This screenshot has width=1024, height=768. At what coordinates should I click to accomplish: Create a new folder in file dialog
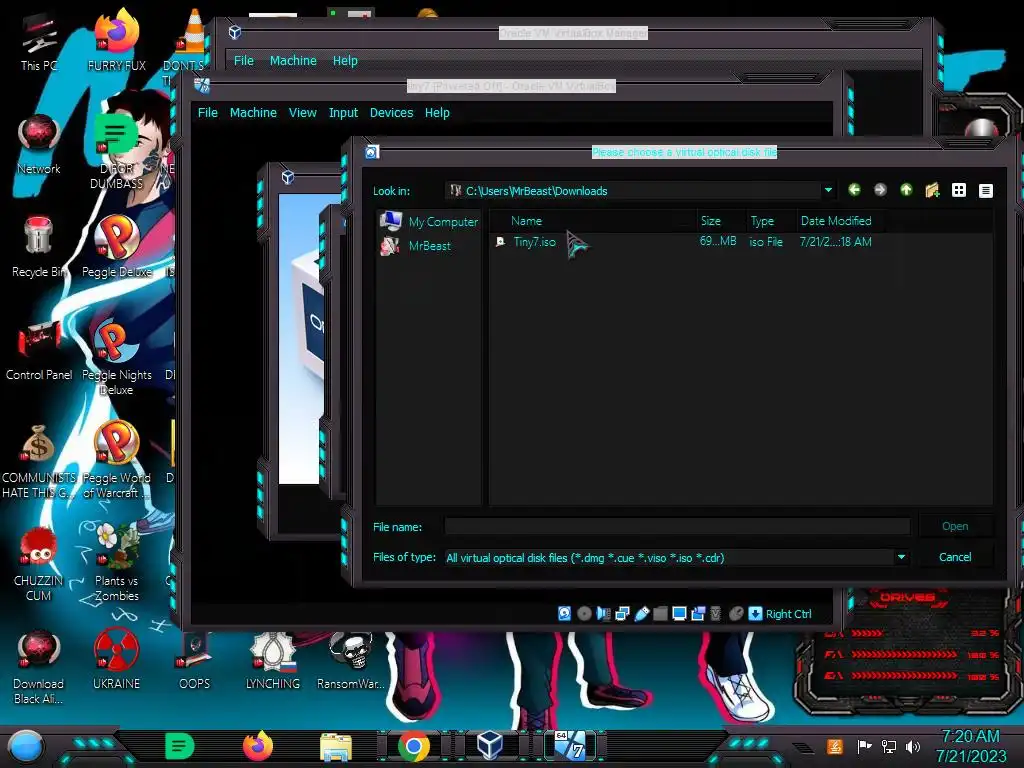pyautogui.click(x=933, y=190)
